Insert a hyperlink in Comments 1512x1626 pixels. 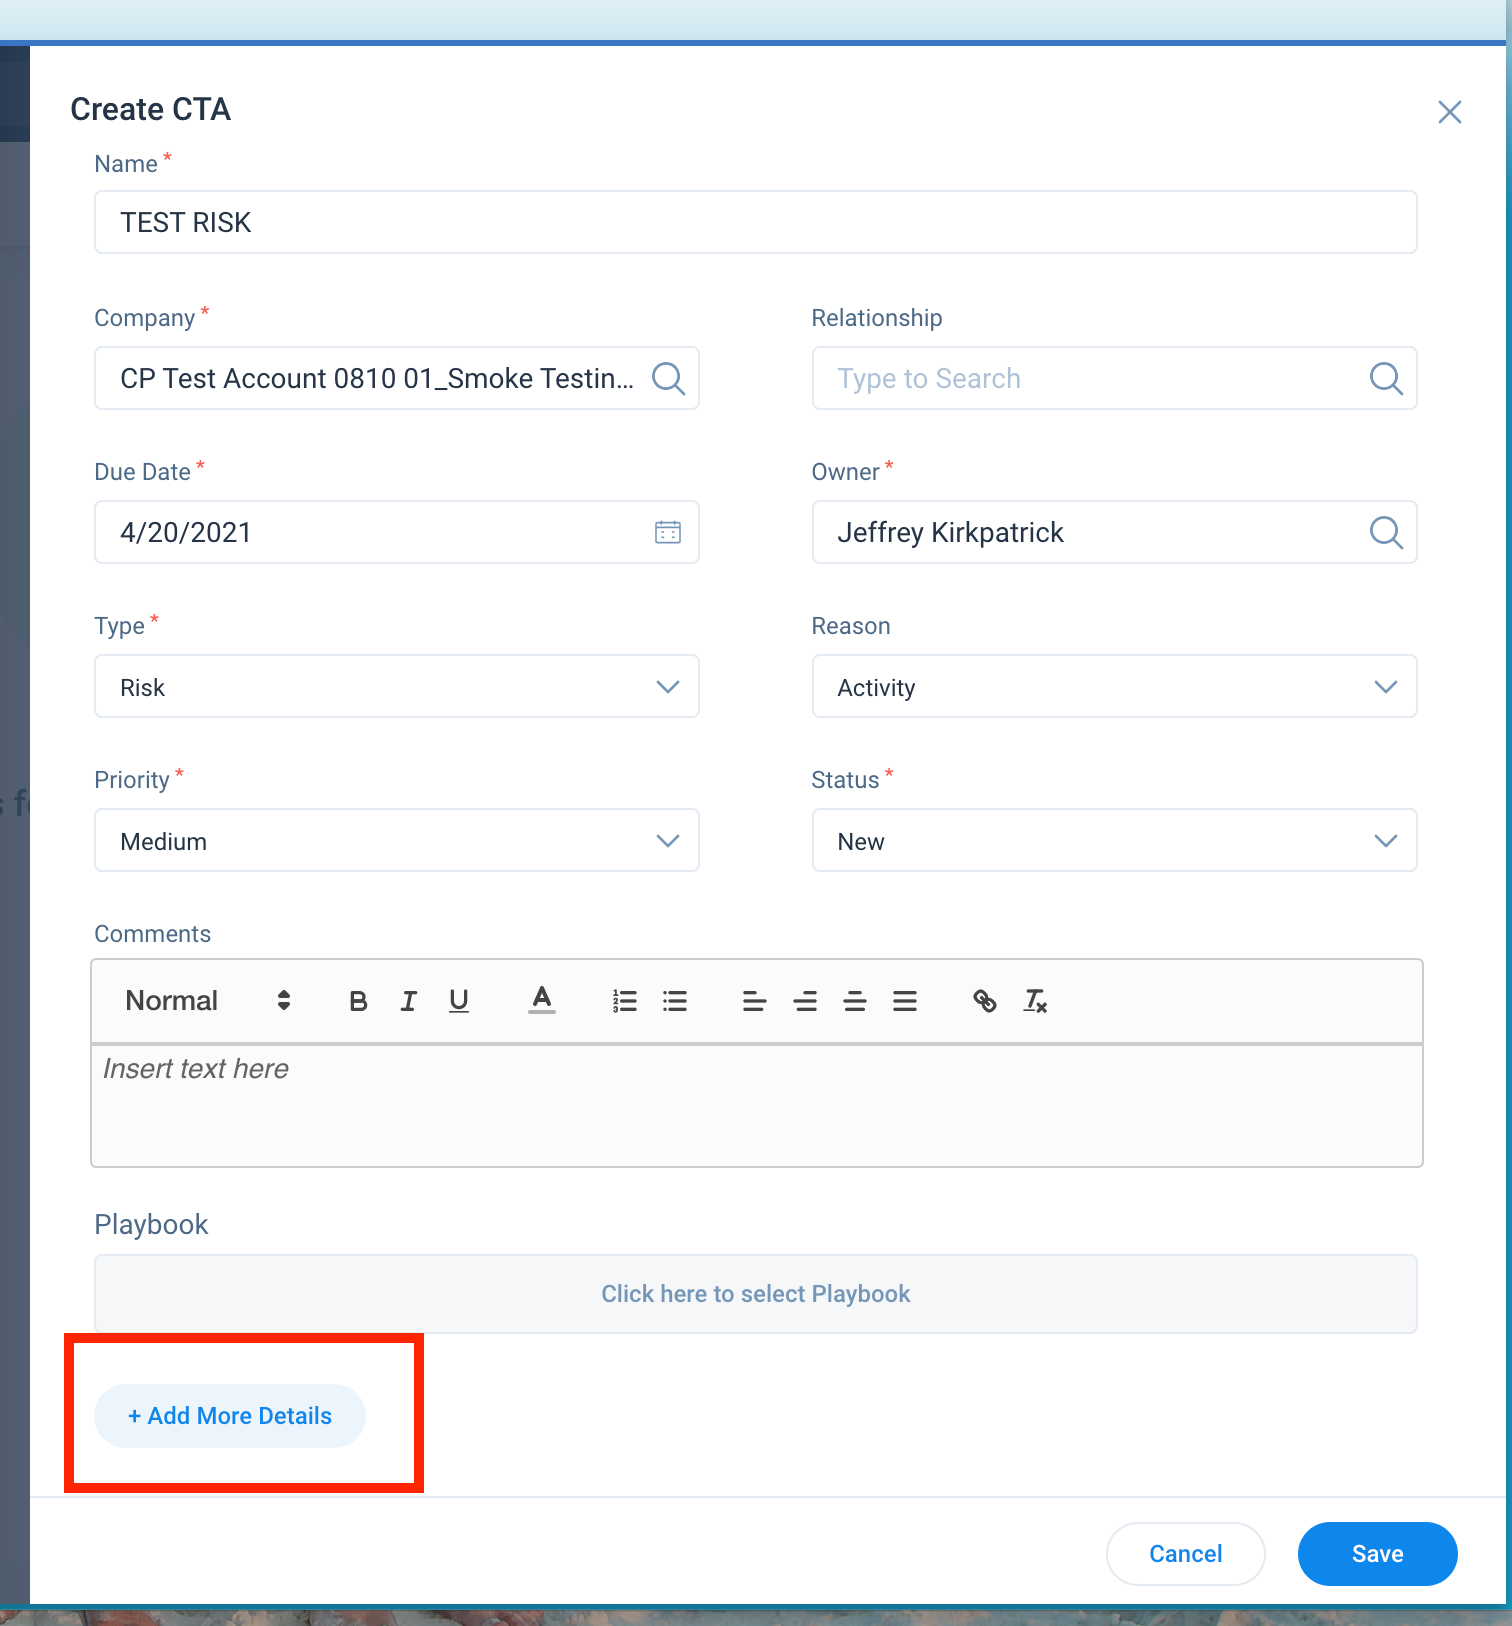(985, 1001)
